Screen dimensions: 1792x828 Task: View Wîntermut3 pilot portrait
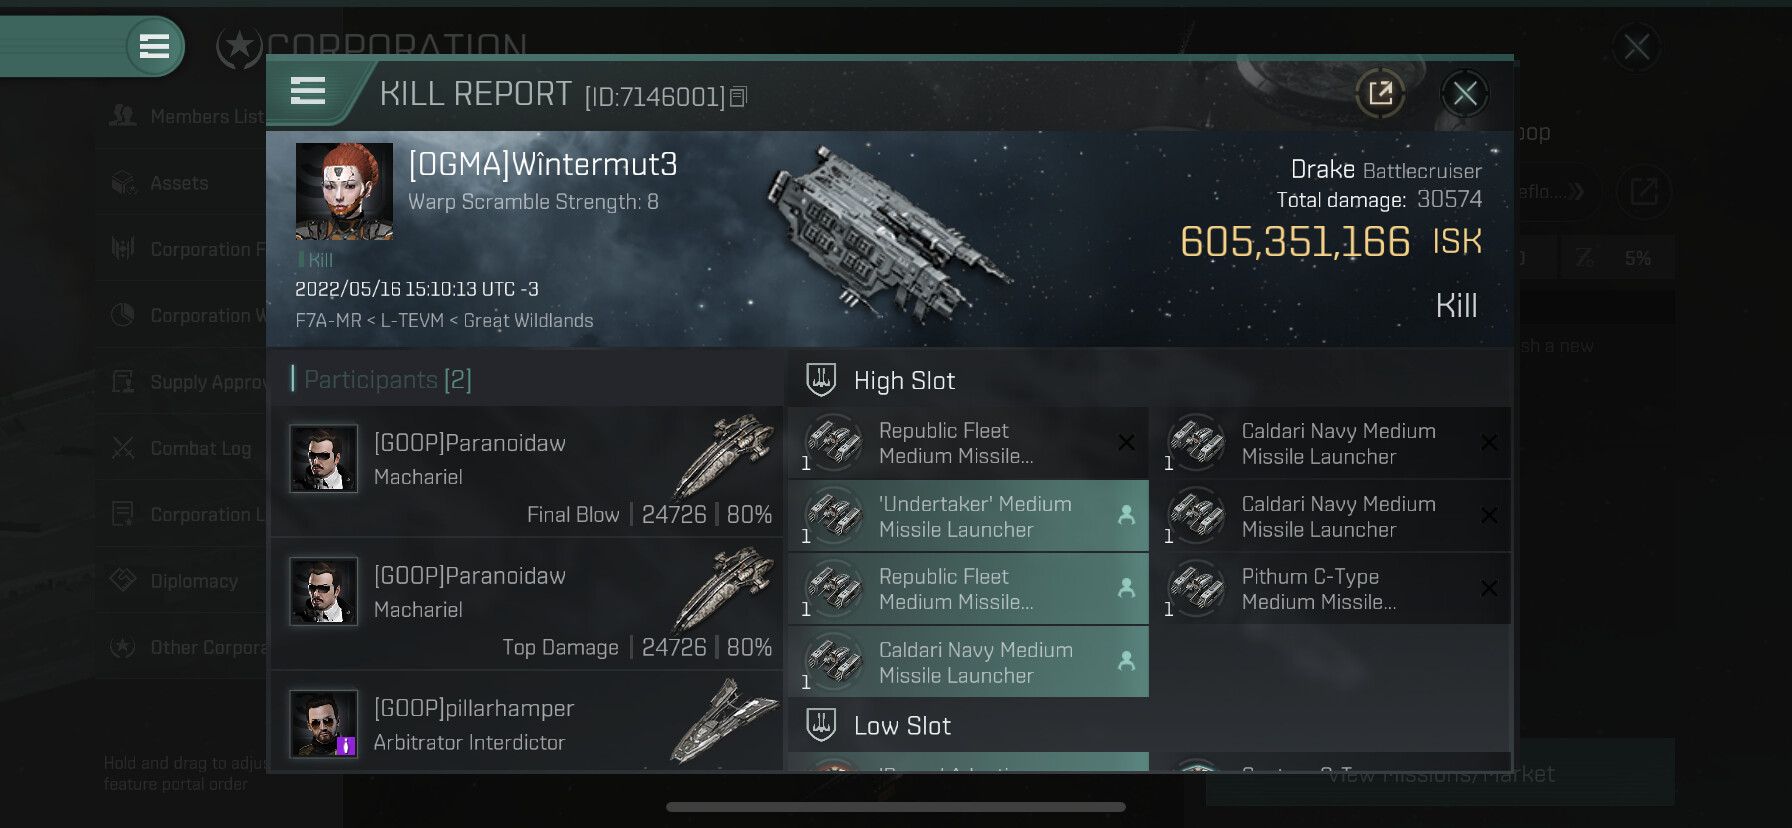[344, 191]
